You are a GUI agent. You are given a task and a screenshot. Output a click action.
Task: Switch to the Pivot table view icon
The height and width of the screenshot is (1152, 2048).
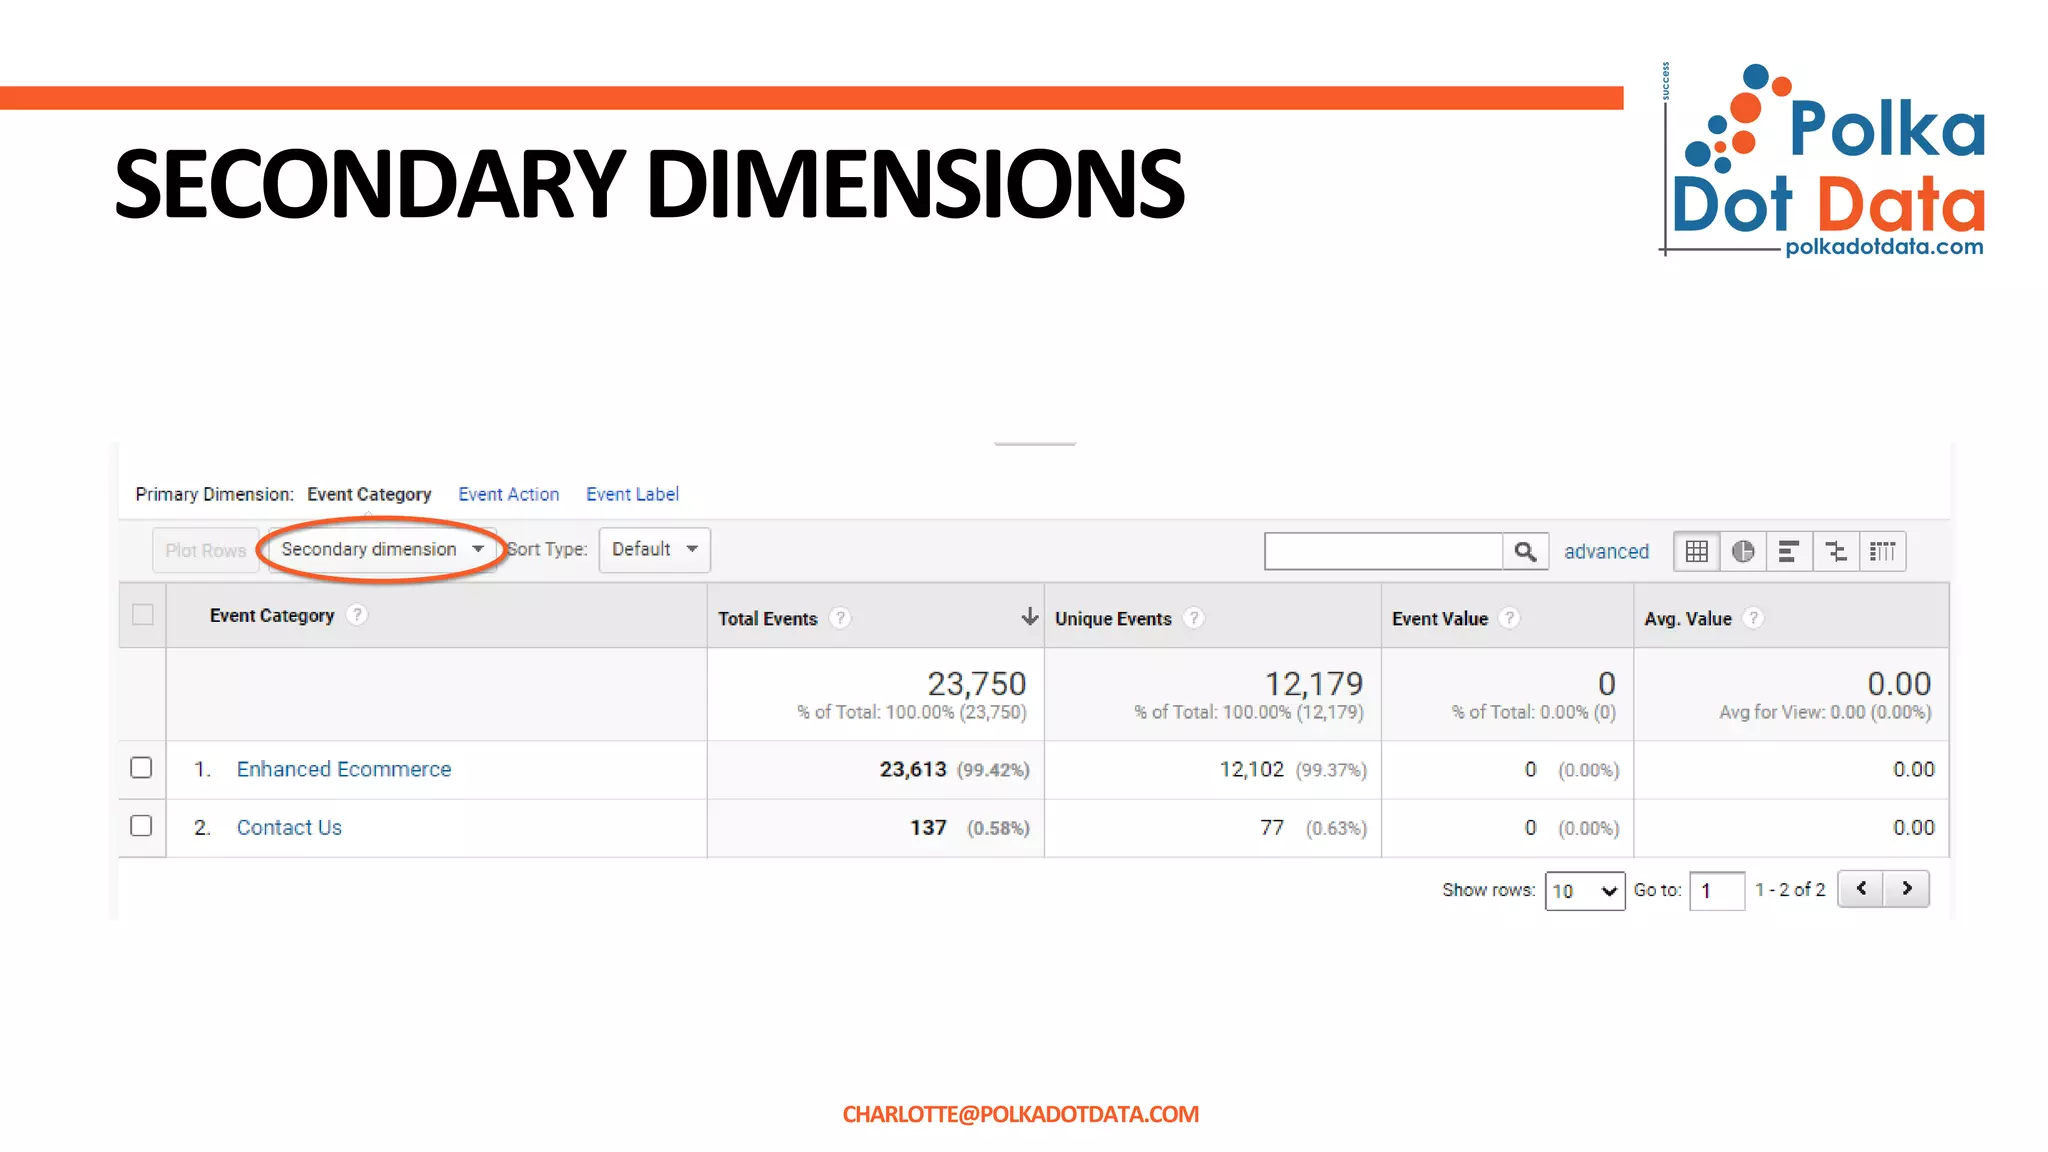click(x=1883, y=551)
